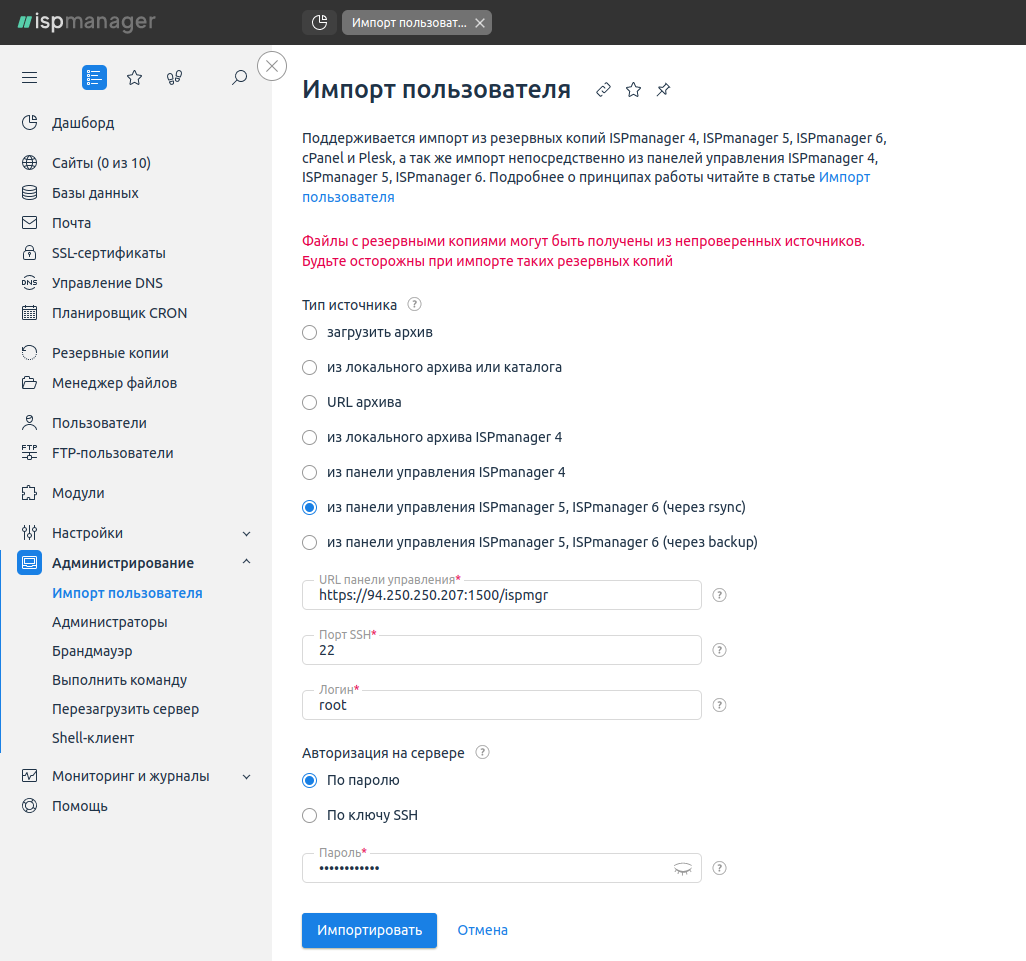Open sidebar favorites star icon
The height and width of the screenshot is (961, 1026).
[135, 78]
